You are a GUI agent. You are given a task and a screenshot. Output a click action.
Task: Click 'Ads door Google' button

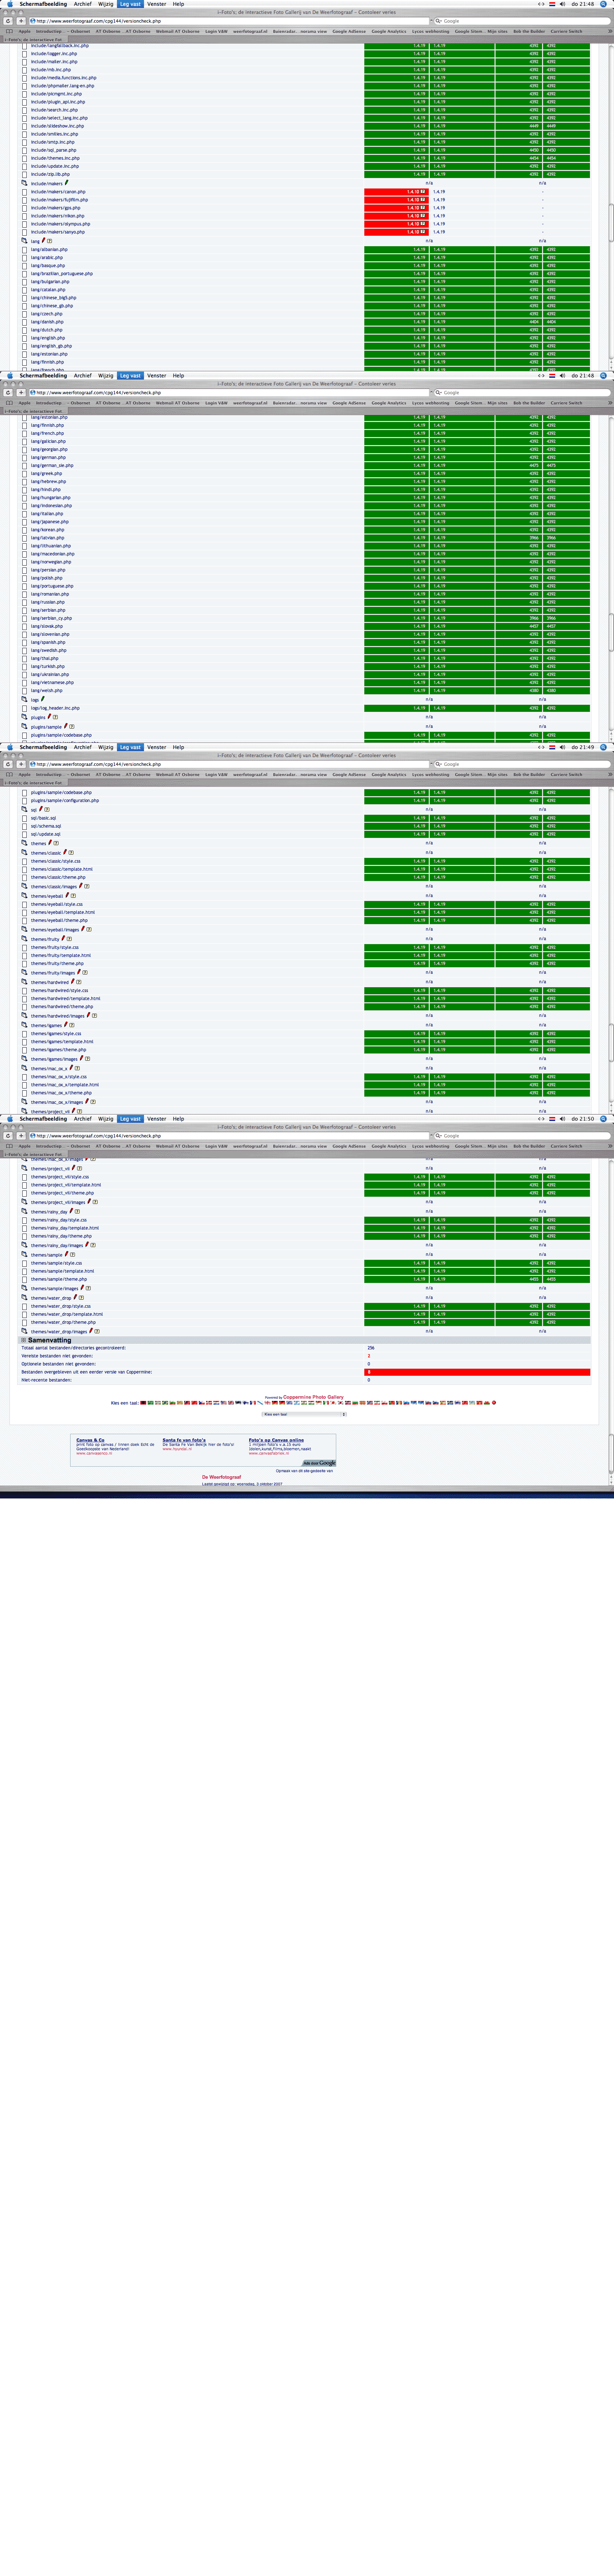[319, 1463]
